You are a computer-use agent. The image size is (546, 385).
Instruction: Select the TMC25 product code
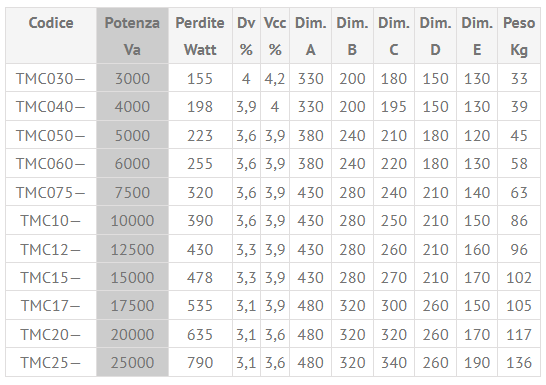click(51, 362)
